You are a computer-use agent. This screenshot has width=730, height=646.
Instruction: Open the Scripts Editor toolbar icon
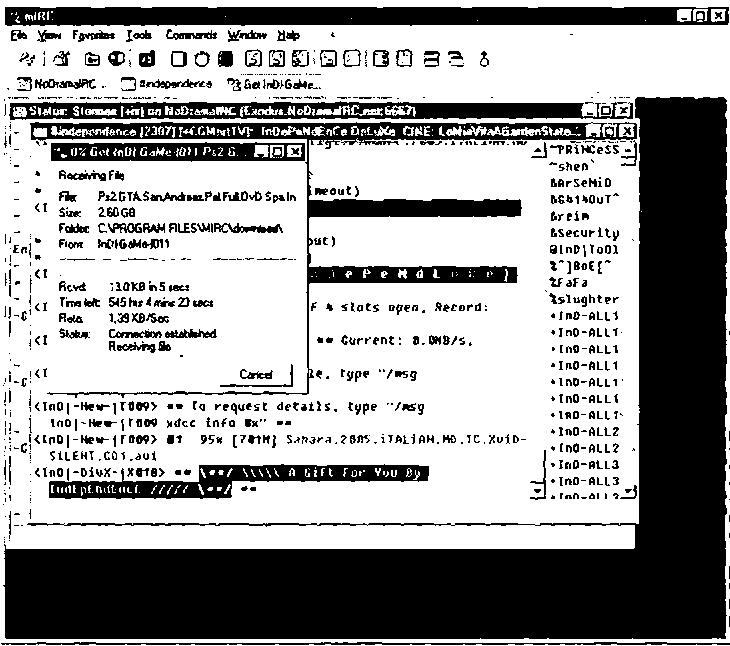tap(148, 59)
